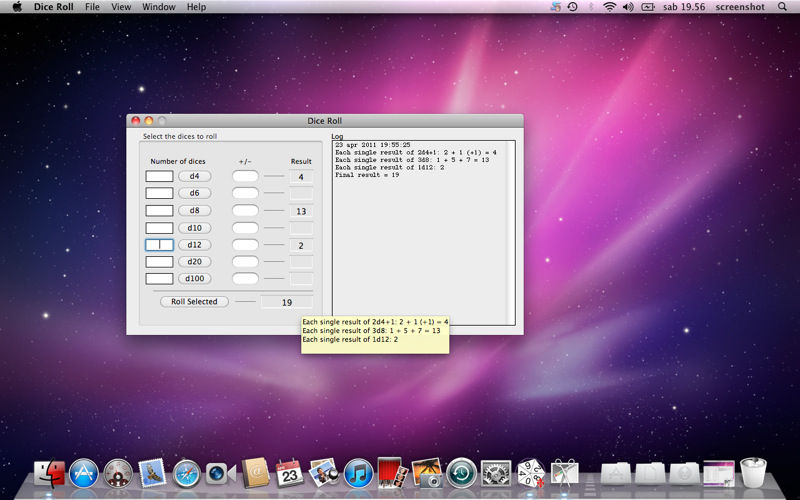Click the 'Final result = 19' log line
Screen dimensions: 800x500
(x=367, y=175)
